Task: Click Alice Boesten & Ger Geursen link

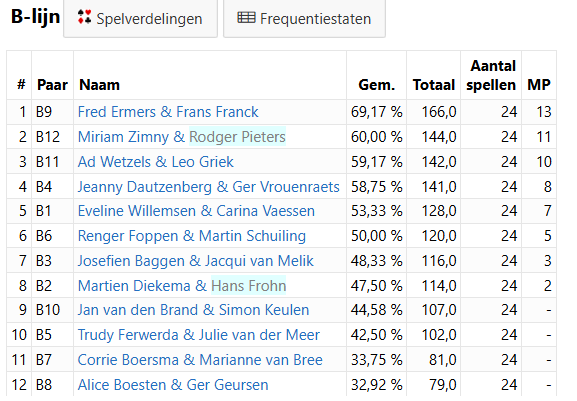Action: pos(173,385)
